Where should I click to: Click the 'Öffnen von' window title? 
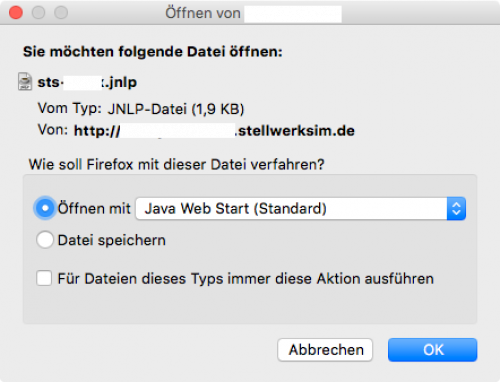coord(203,13)
